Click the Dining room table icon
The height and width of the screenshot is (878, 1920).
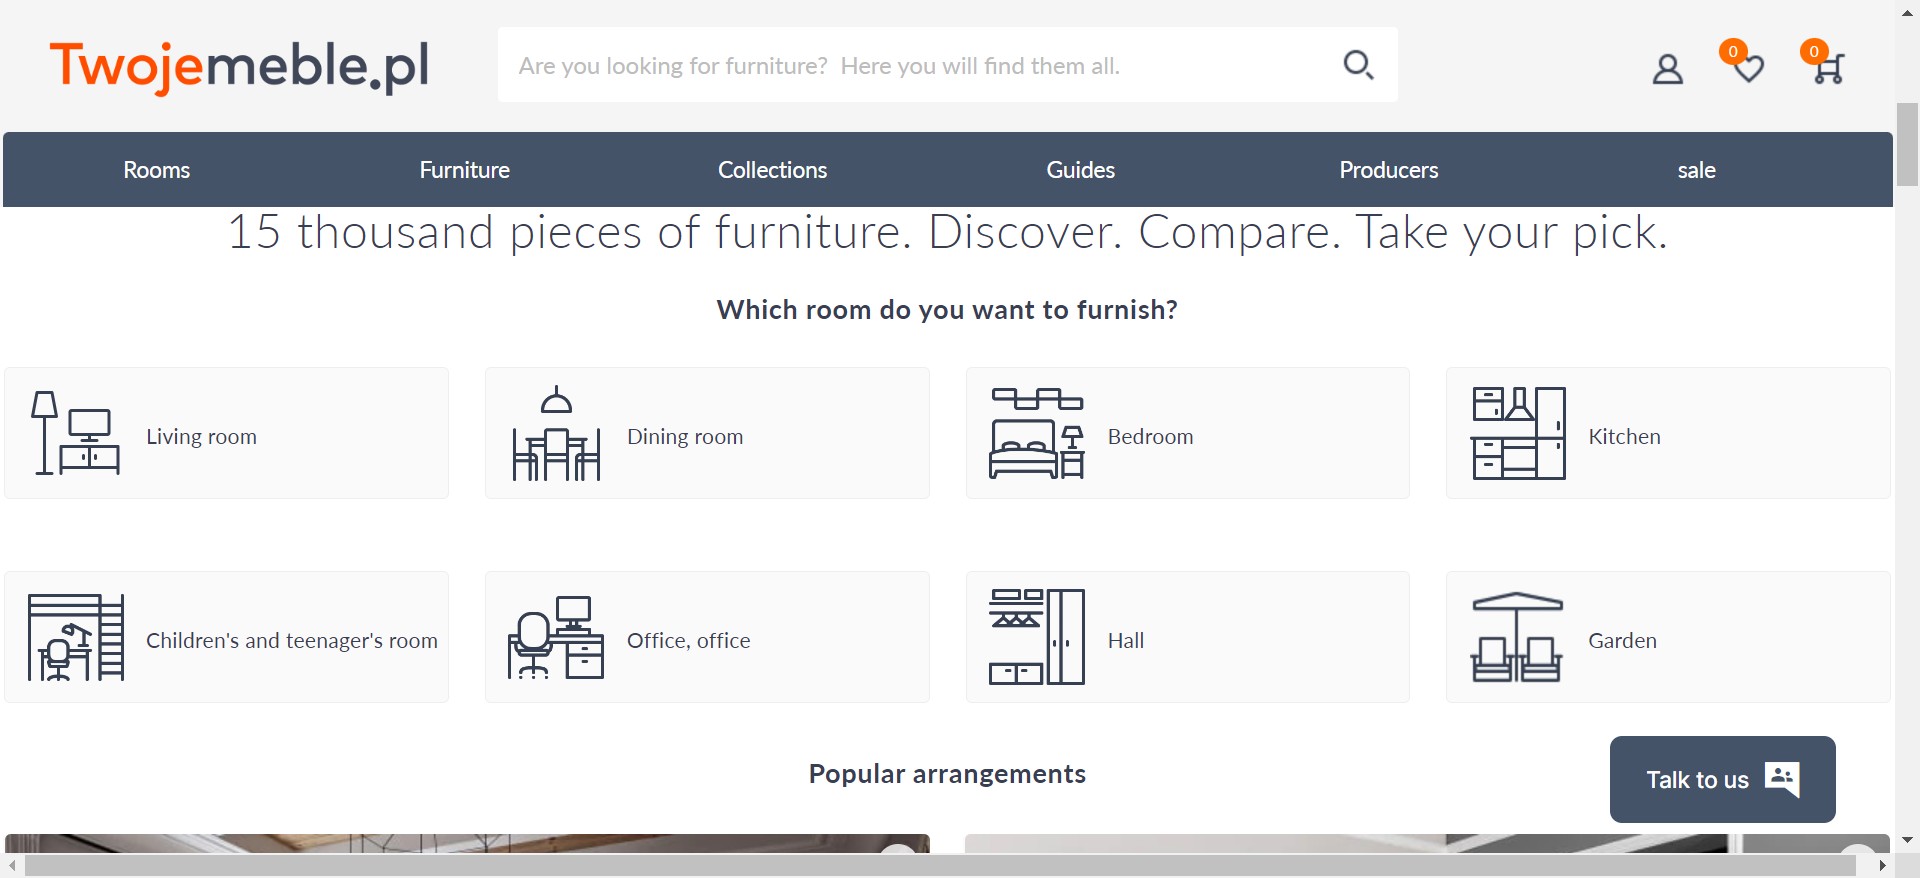[556, 434]
